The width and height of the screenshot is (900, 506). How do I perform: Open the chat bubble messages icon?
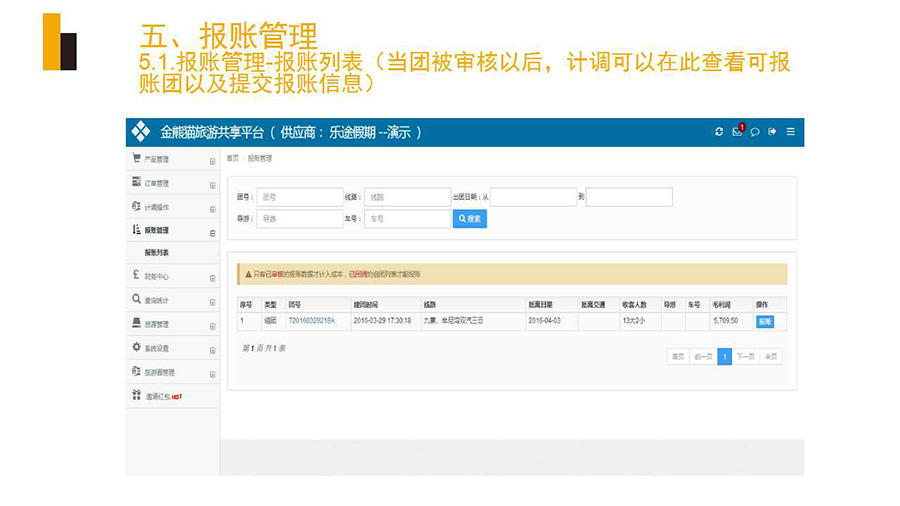(x=755, y=132)
